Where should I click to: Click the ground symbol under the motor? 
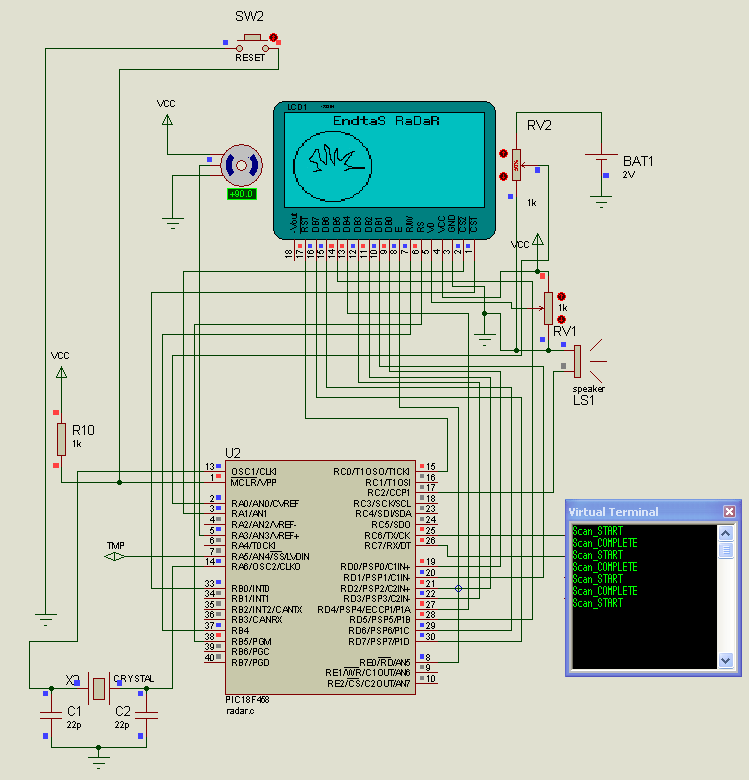[x=173, y=223]
